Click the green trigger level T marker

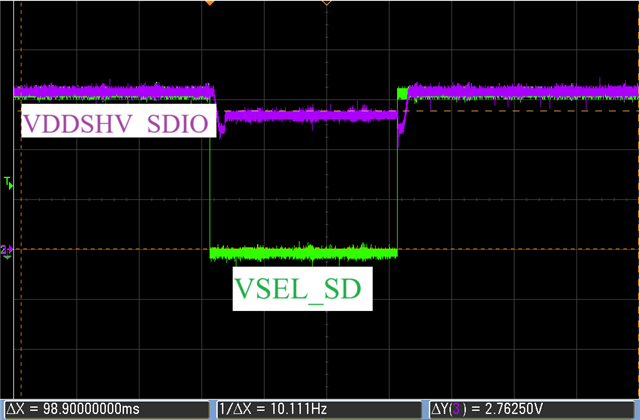coord(8,182)
